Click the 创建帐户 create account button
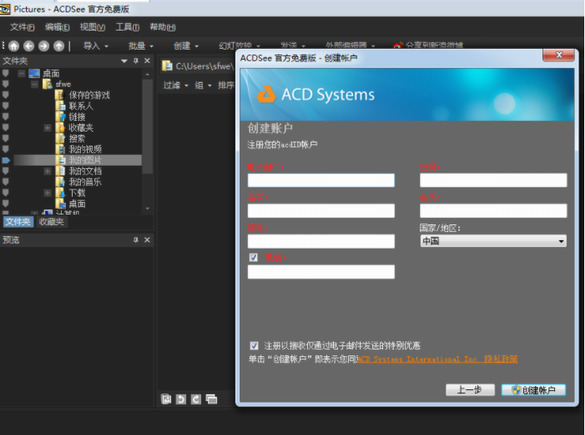The height and width of the screenshot is (435, 585). coord(533,390)
